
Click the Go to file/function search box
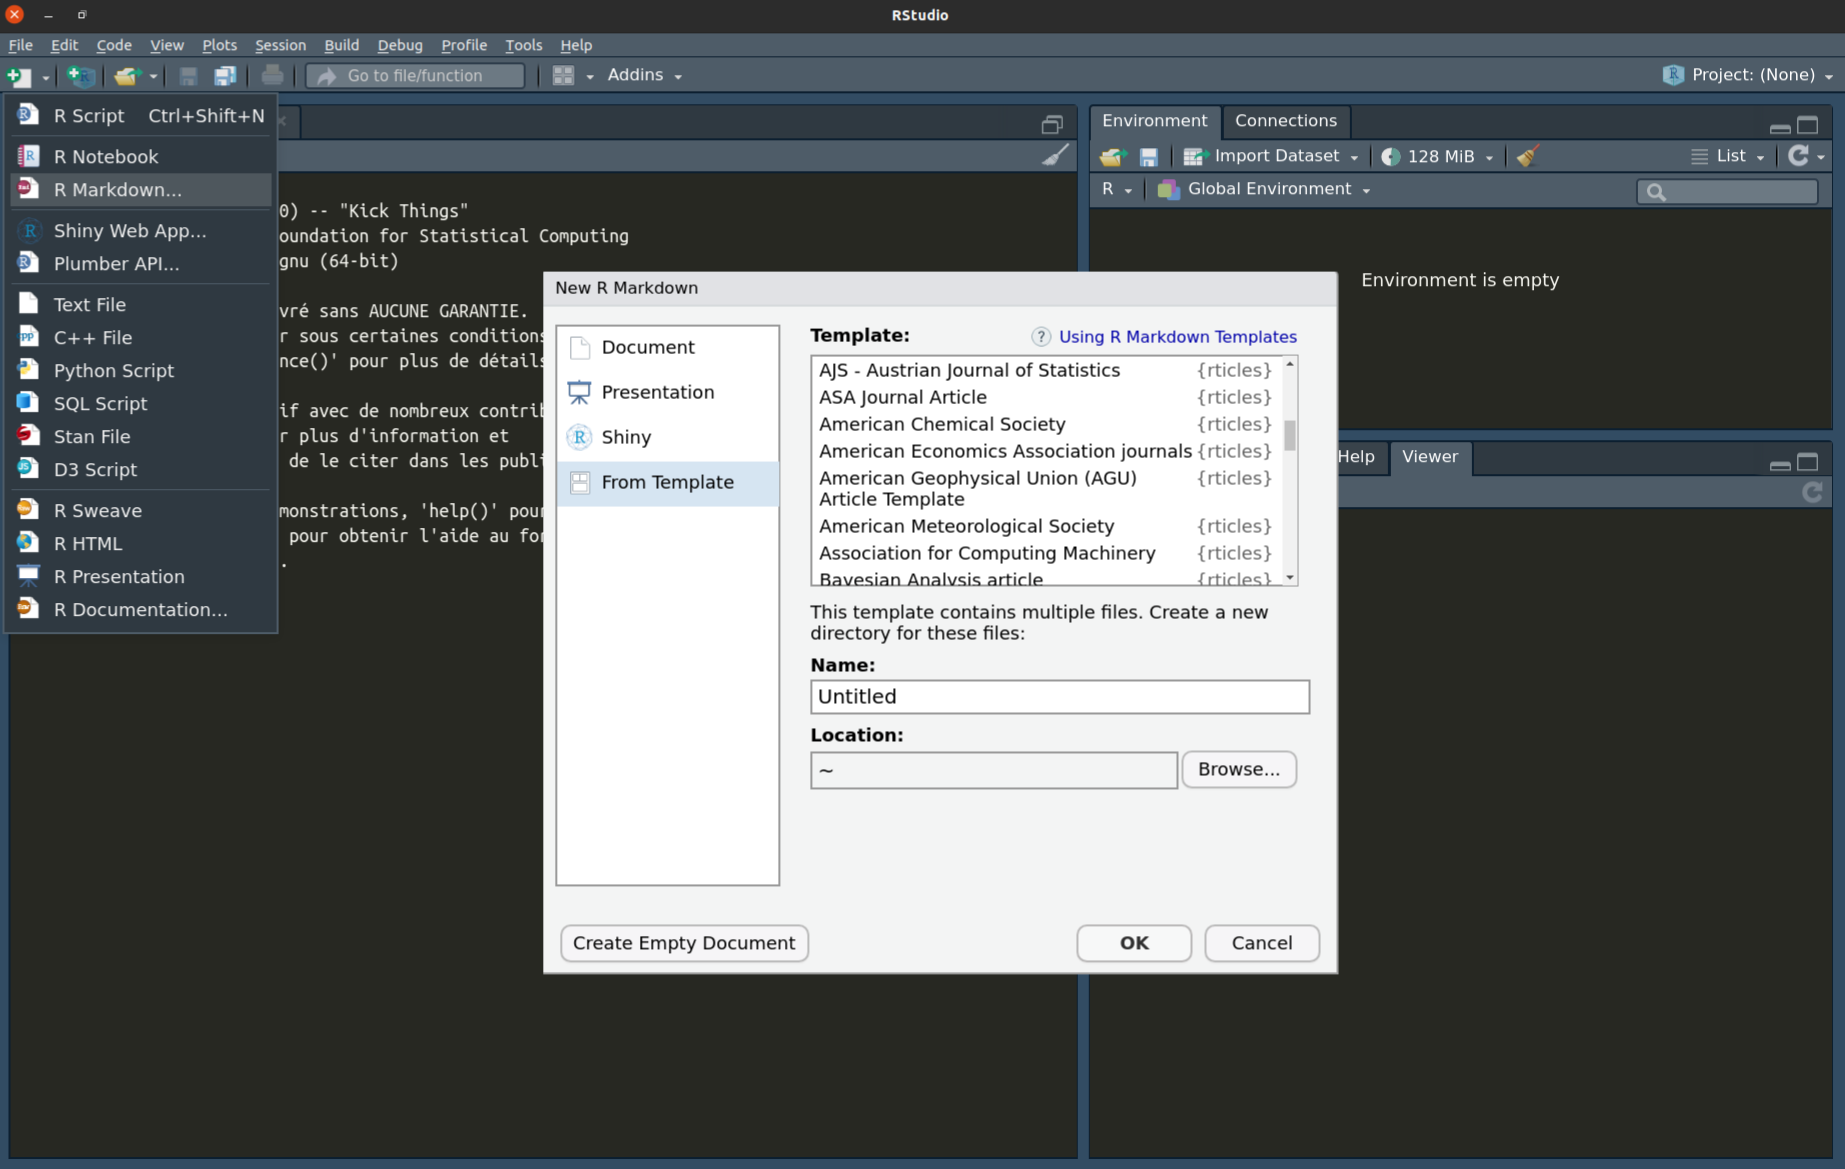click(x=415, y=75)
